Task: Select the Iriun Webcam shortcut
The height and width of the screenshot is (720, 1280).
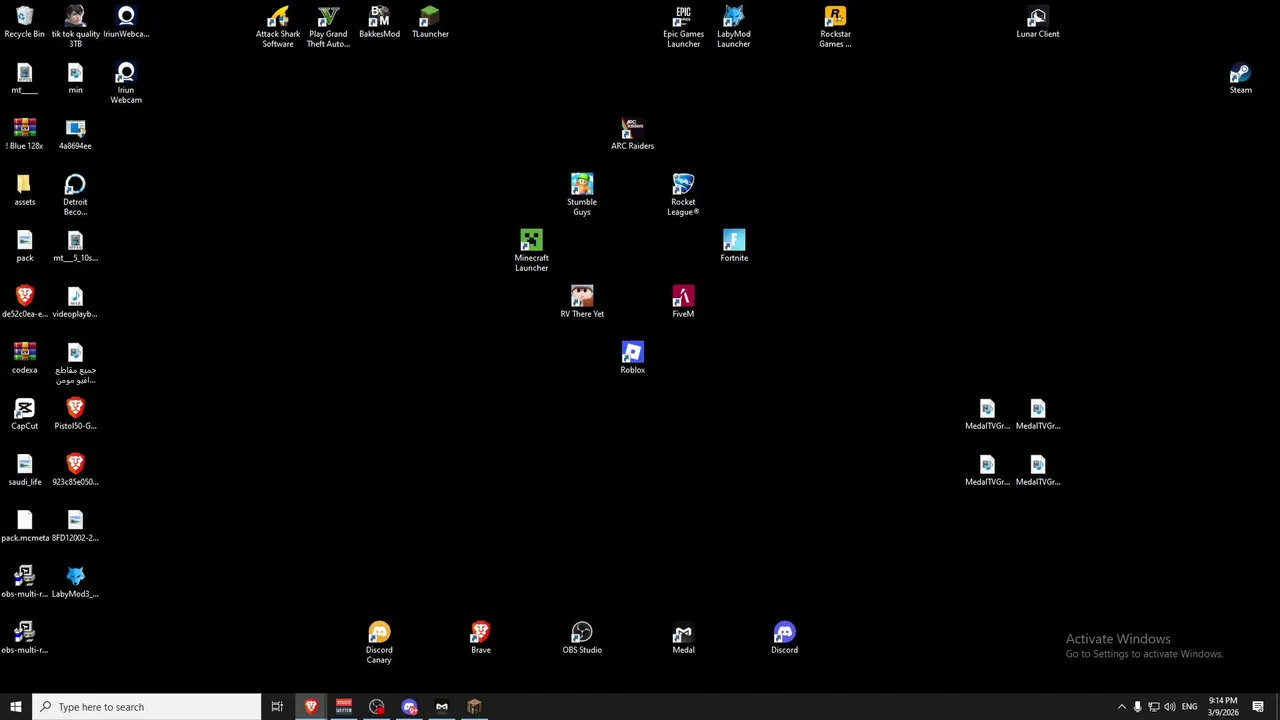Action: [x=126, y=83]
